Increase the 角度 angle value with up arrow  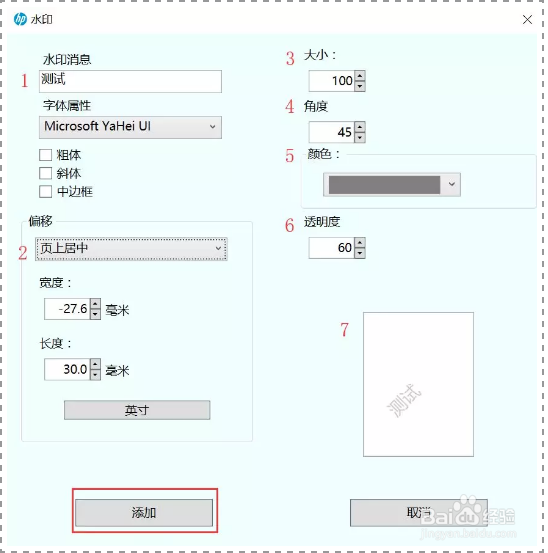360,127
